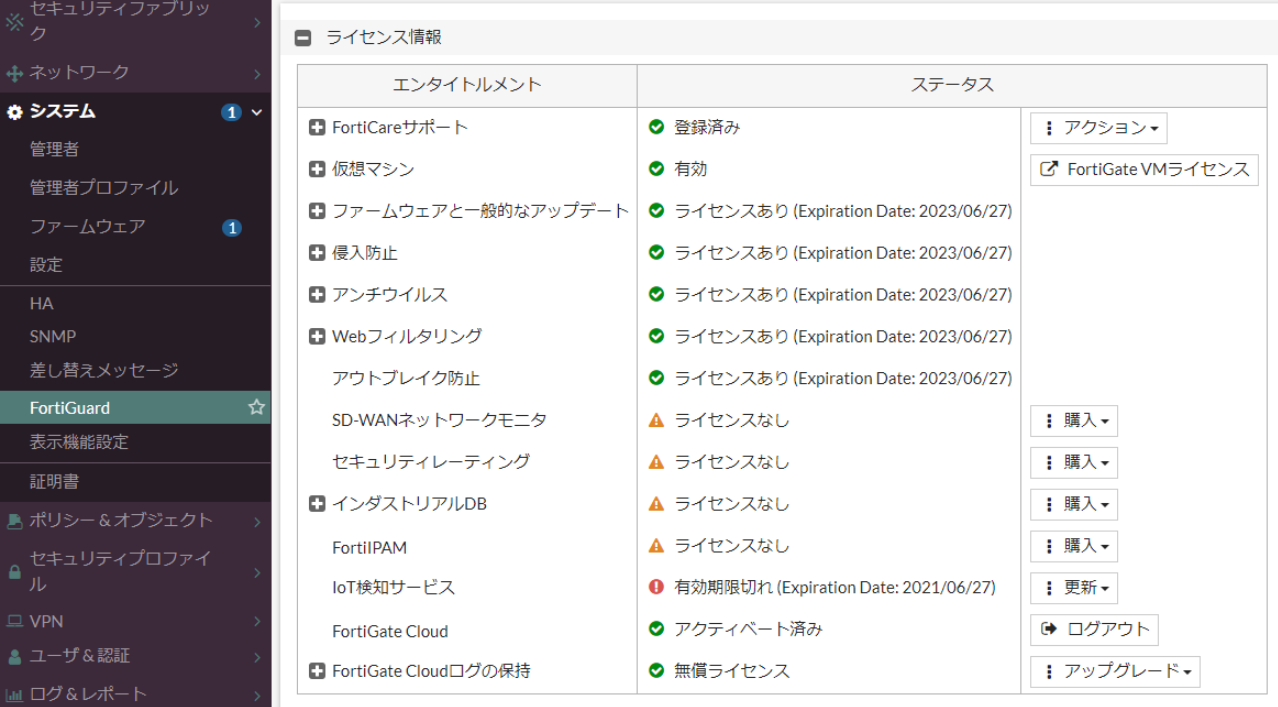Click the favorite star next to FortiGuard
The height and width of the screenshot is (707, 1278).
pyautogui.click(x=256, y=407)
